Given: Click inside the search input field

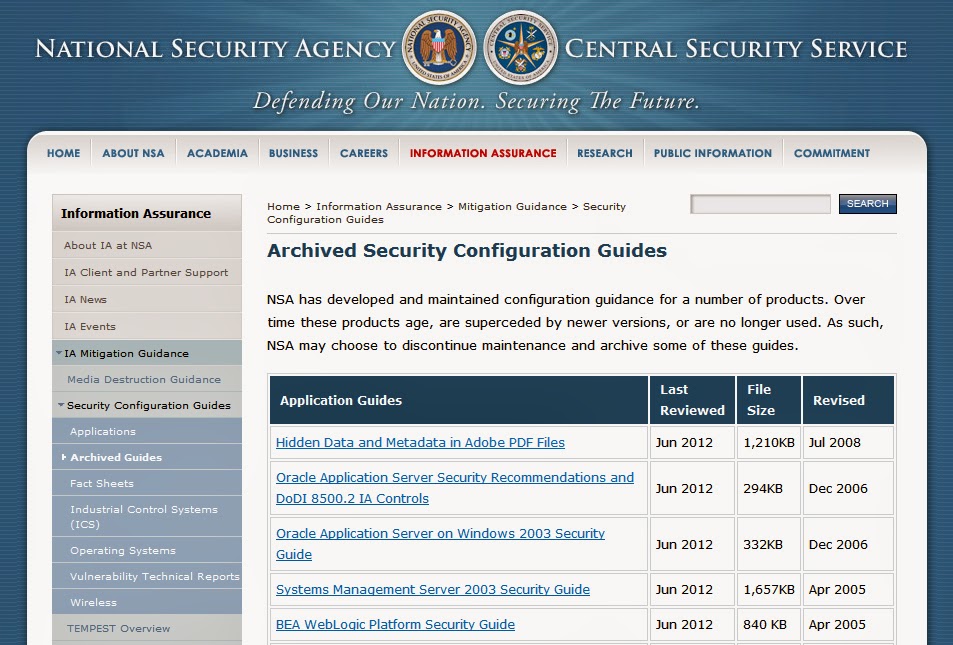Looking at the screenshot, I should 759,204.
